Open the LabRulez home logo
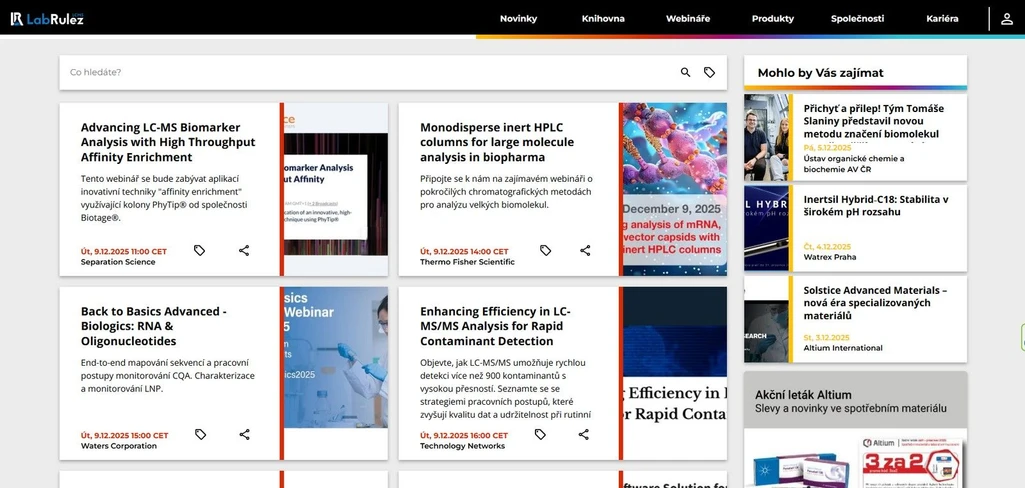Screen dimensions: 1025x488 (47, 18)
